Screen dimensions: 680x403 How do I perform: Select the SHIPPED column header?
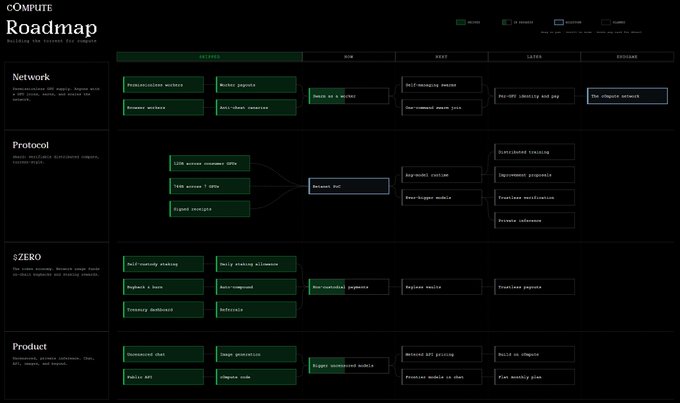pyautogui.click(x=209, y=57)
